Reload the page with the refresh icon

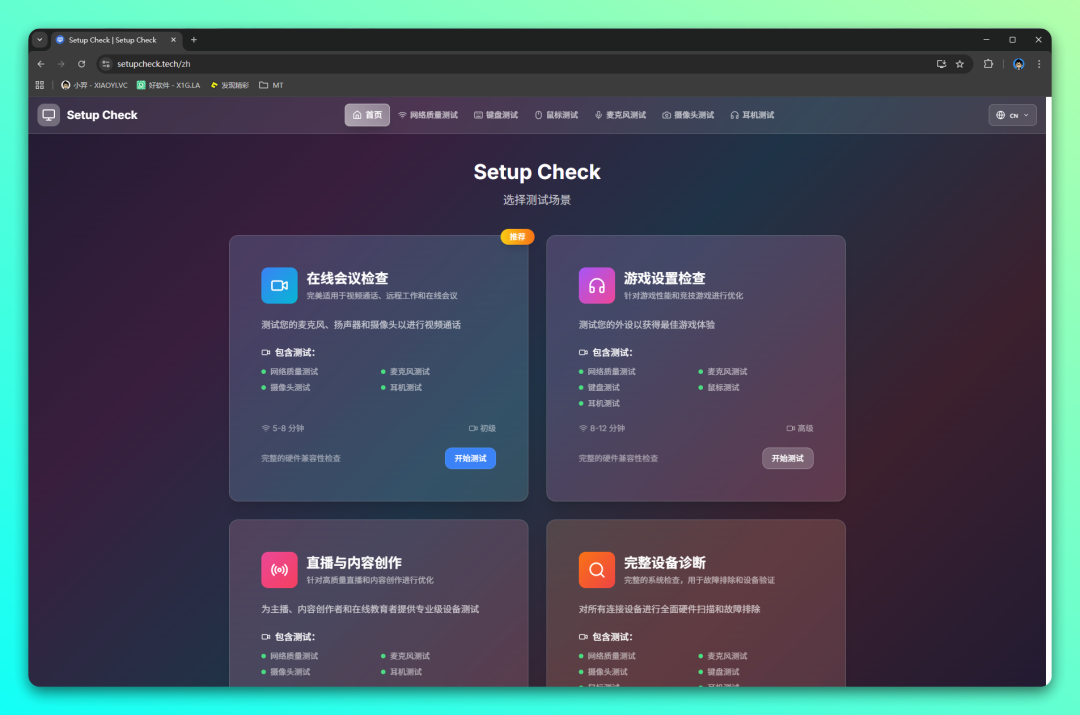pos(82,64)
